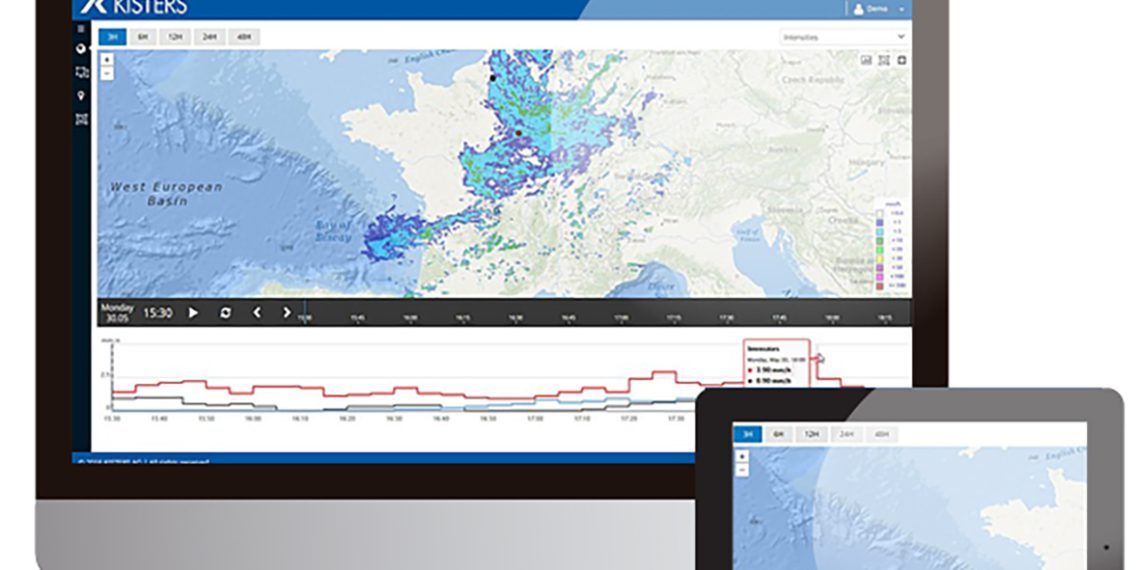Image resolution: width=1140 pixels, height=570 pixels.
Task: Click the 16:00 mark on timeline
Action: [410, 318]
